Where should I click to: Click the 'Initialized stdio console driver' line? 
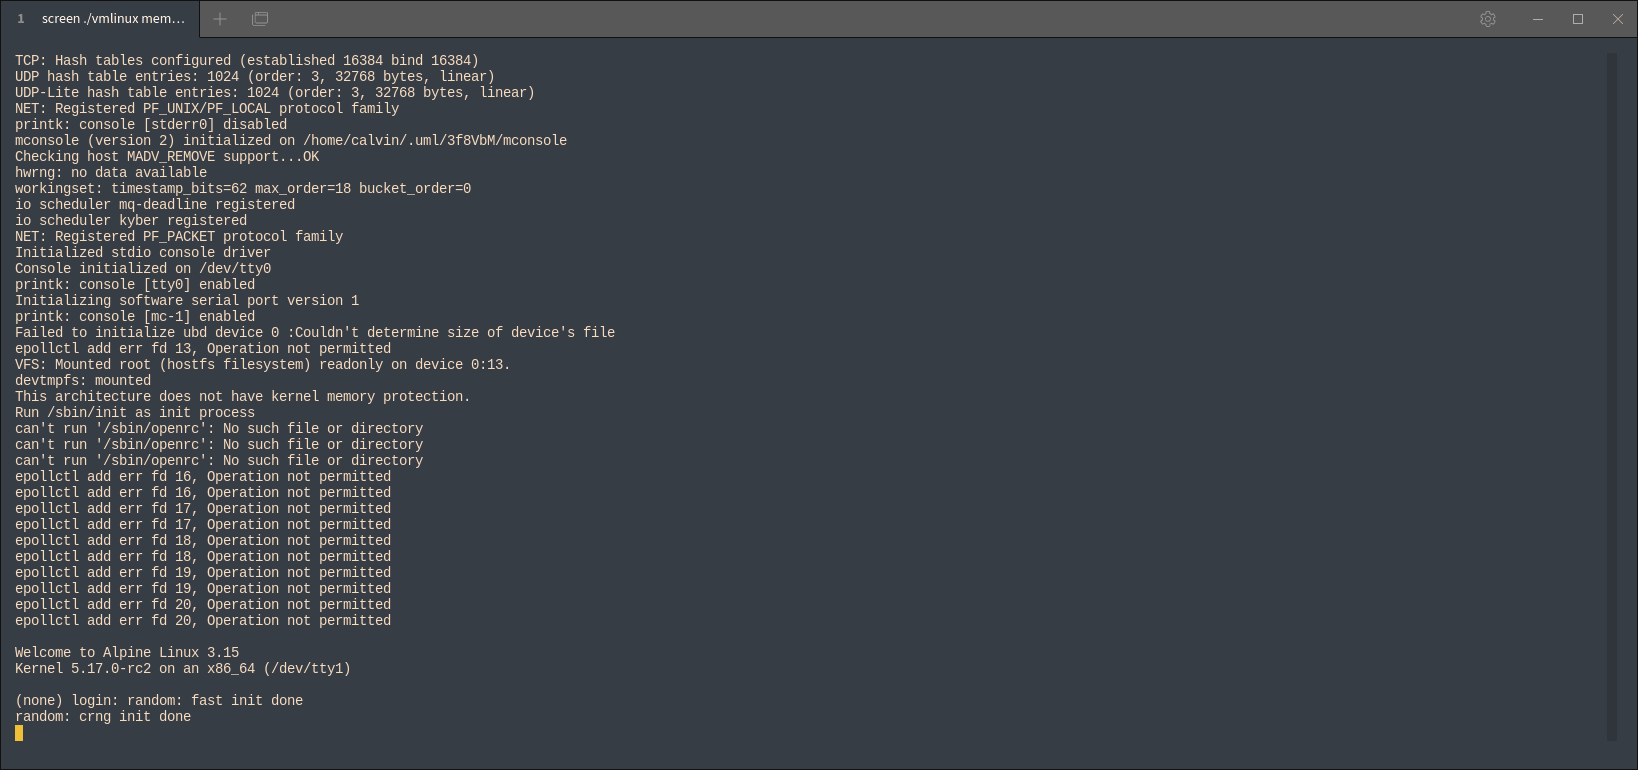click(x=143, y=252)
